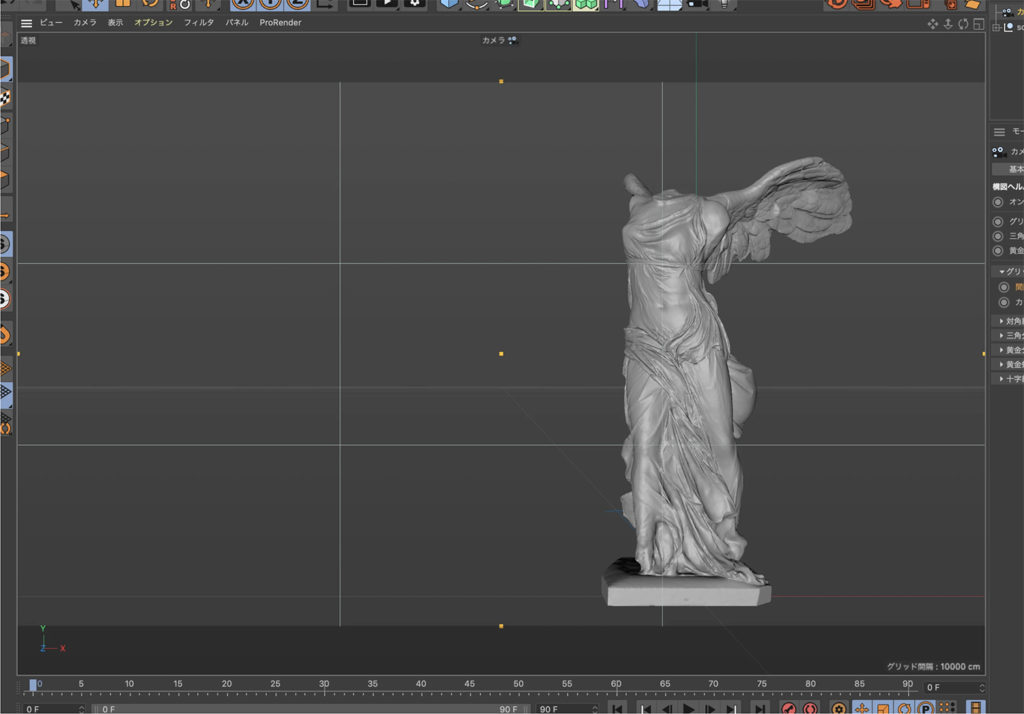Select the グリ radio button below オン
This screenshot has height=714, width=1024.
click(x=997, y=221)
